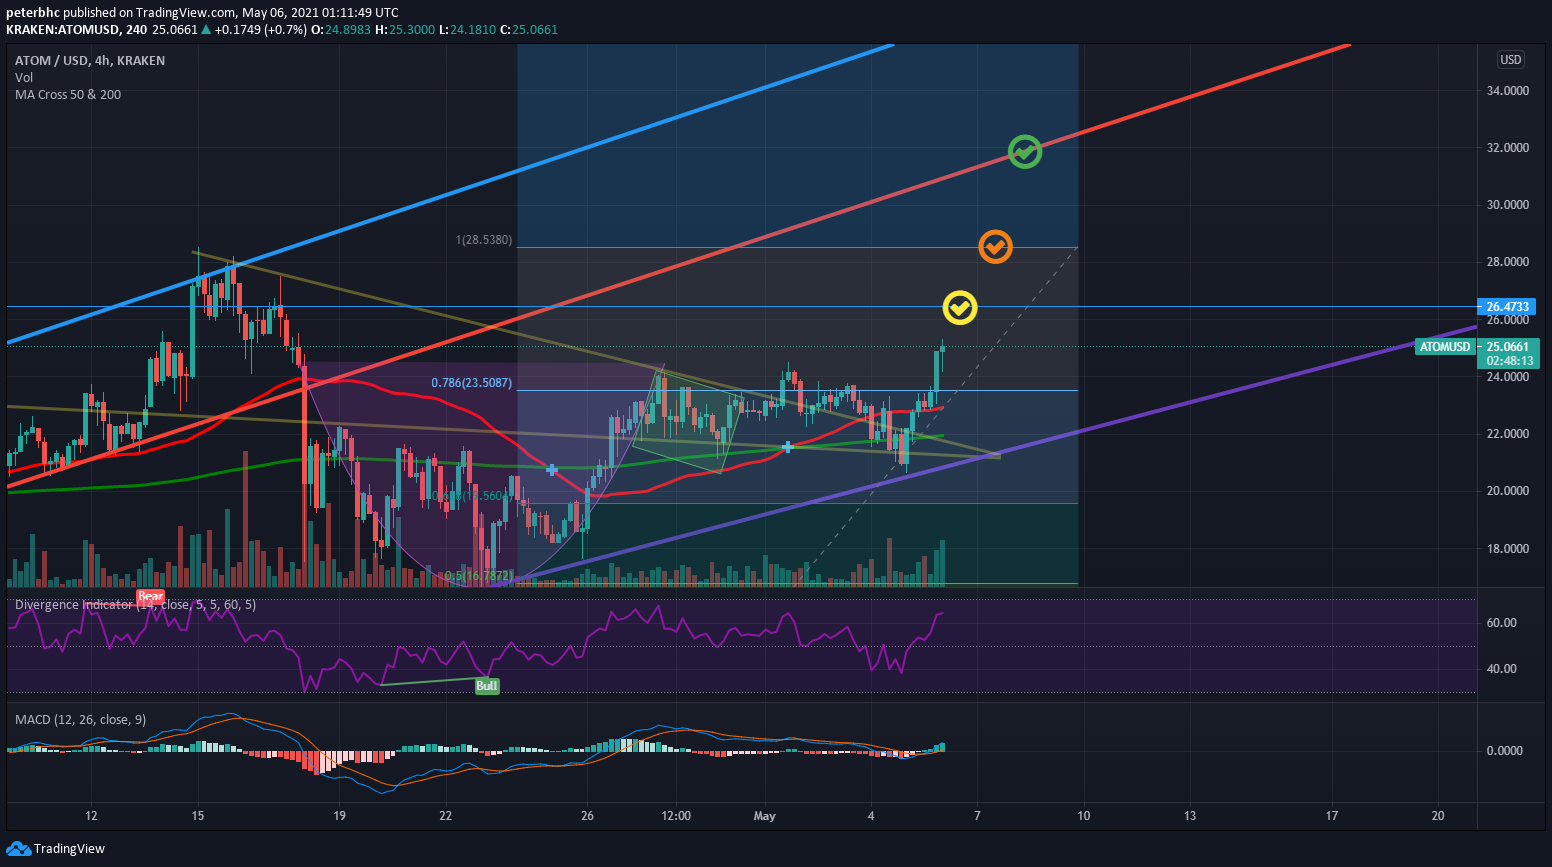Click the 60.00 RSI axis value
The width and height of the screenshot is (1552, 867).
1502,623
